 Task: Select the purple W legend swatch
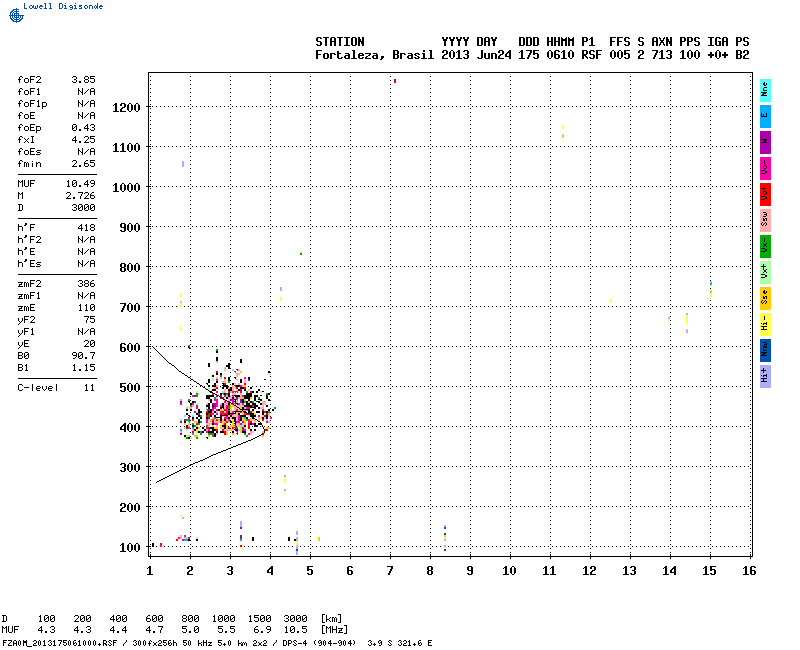765,142
